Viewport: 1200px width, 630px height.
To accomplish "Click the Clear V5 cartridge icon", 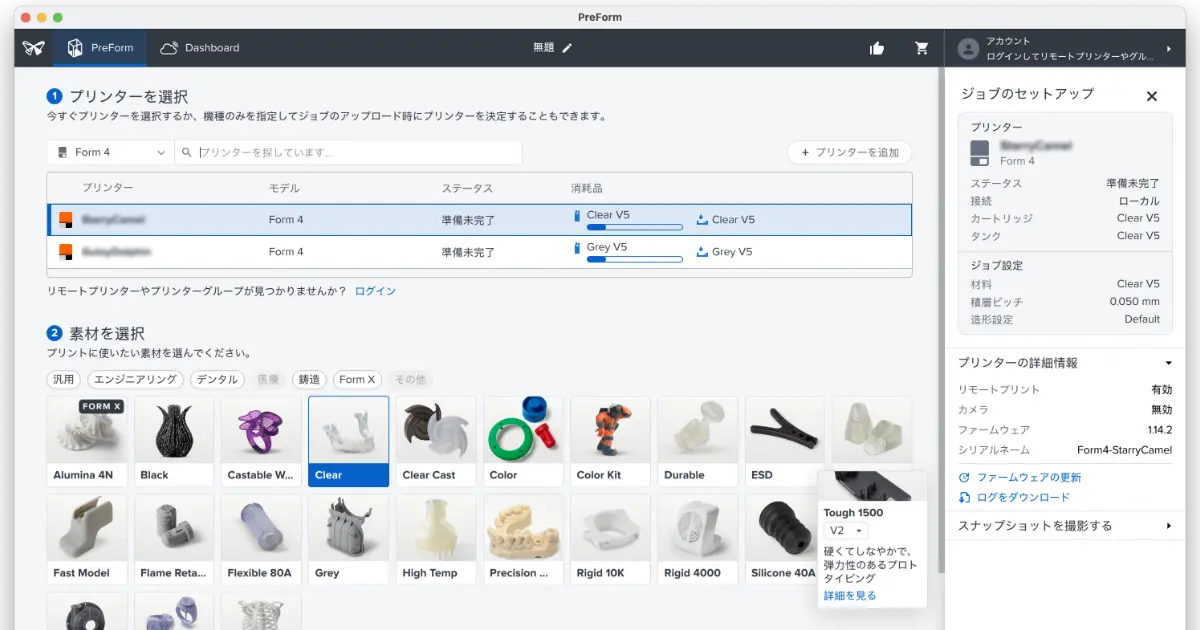I will (x=577, y=215).
